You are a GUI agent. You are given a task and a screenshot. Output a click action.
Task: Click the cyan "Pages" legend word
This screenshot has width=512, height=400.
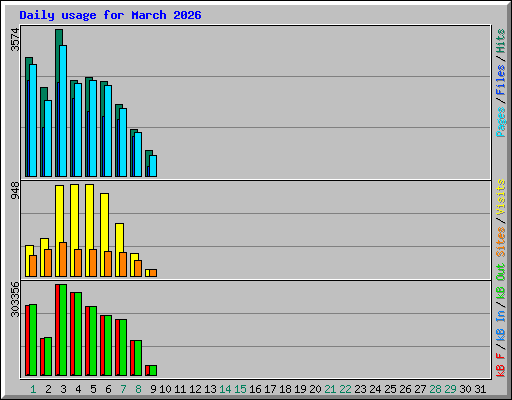[x=501, y=122]
